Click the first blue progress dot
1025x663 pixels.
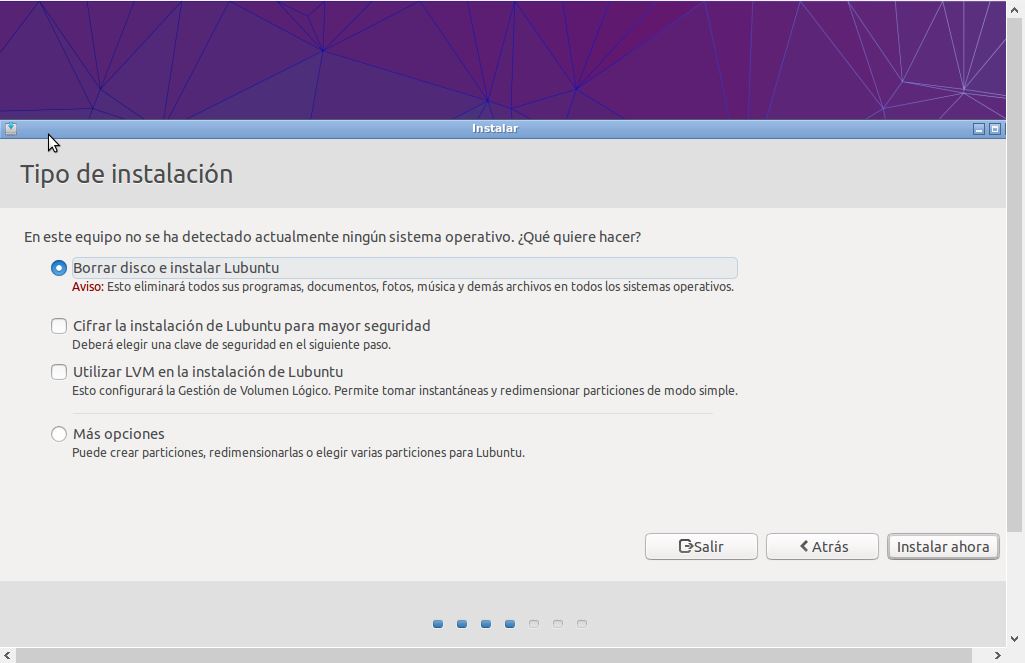[438, 624]
